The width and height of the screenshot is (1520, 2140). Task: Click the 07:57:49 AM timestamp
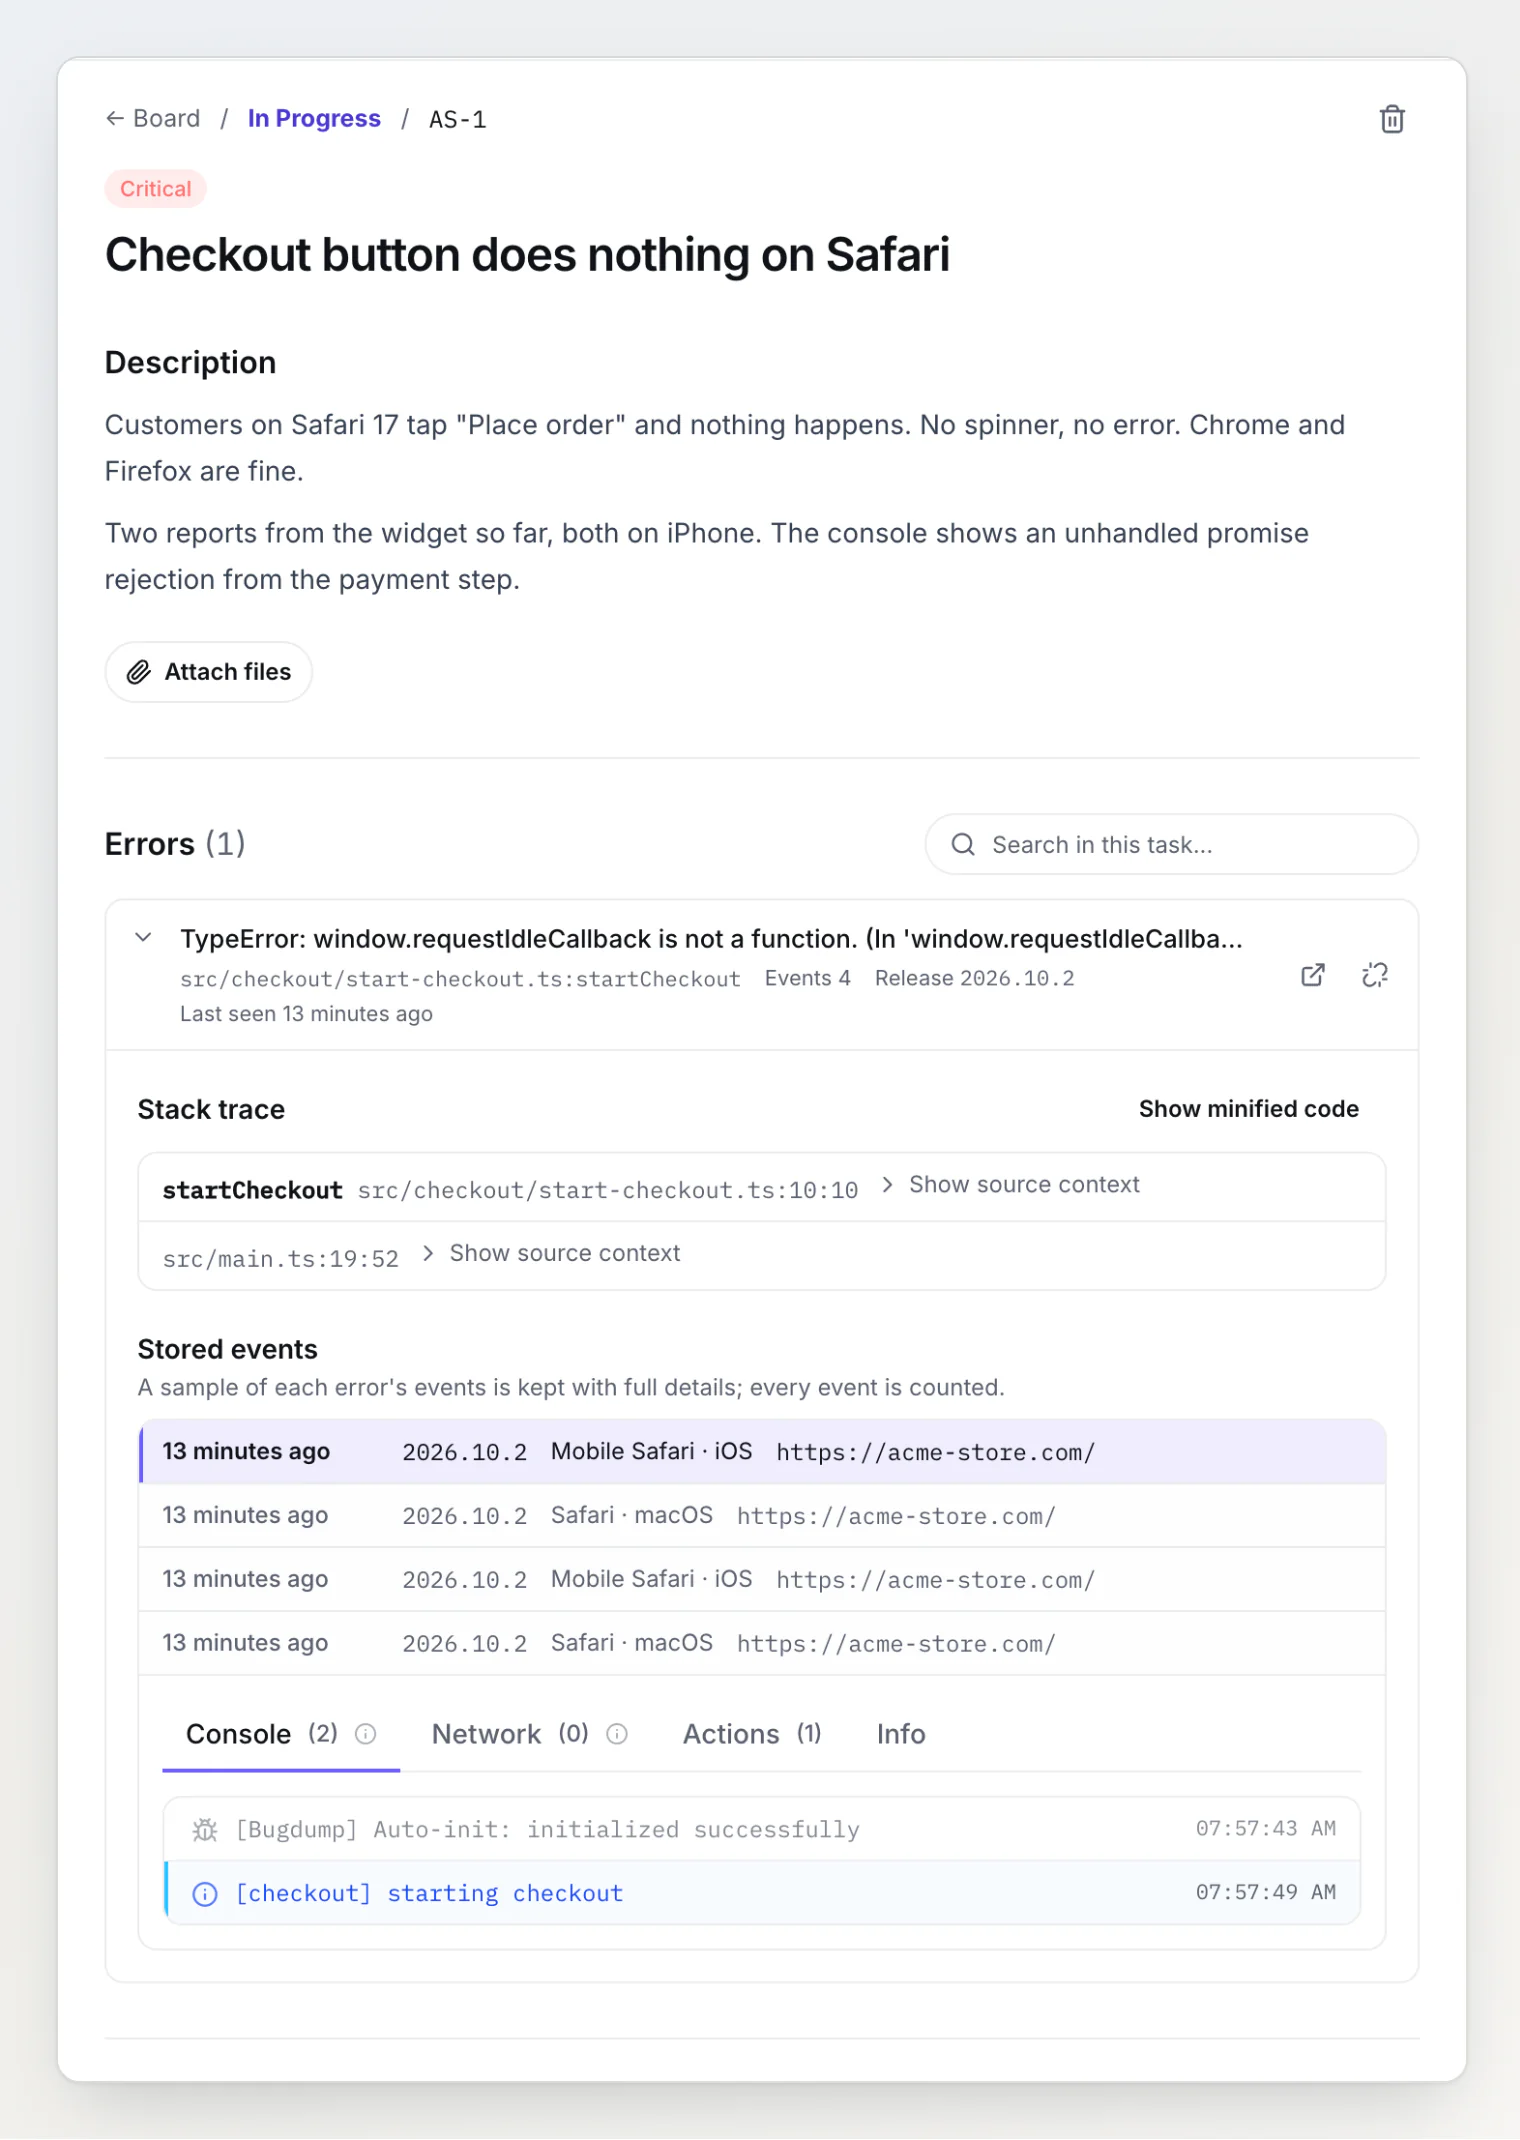1266,1893
